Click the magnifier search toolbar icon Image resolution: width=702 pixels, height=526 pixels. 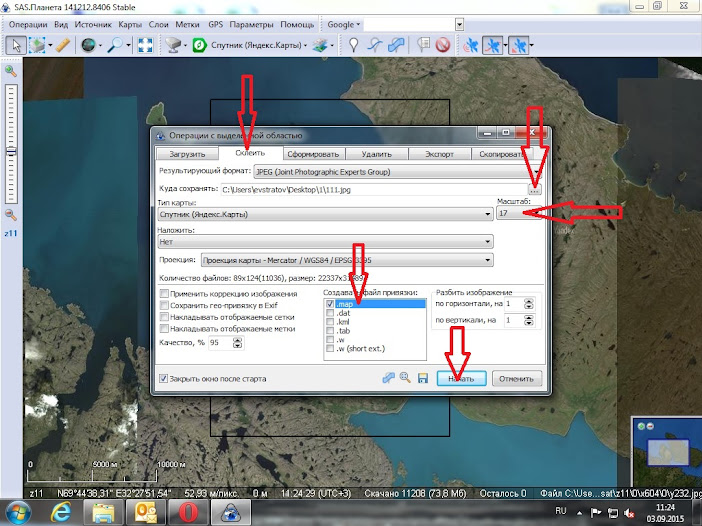(x=116, y=45)
